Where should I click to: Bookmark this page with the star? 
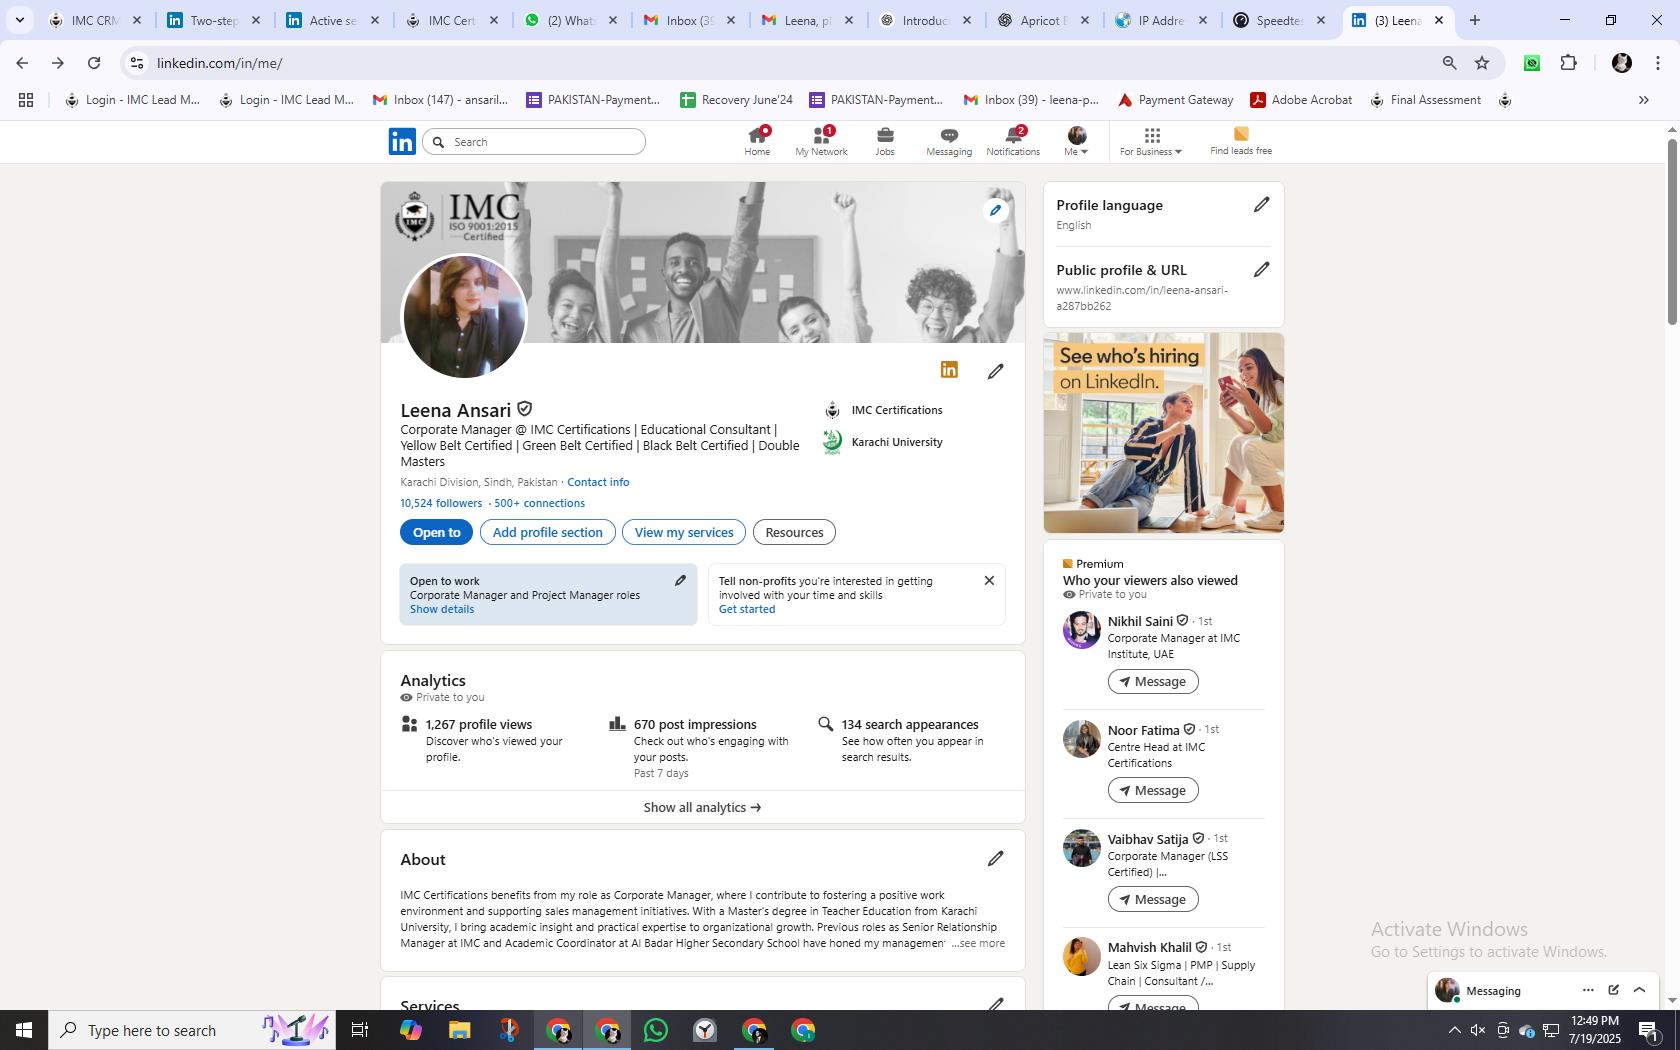(1482, 63)
